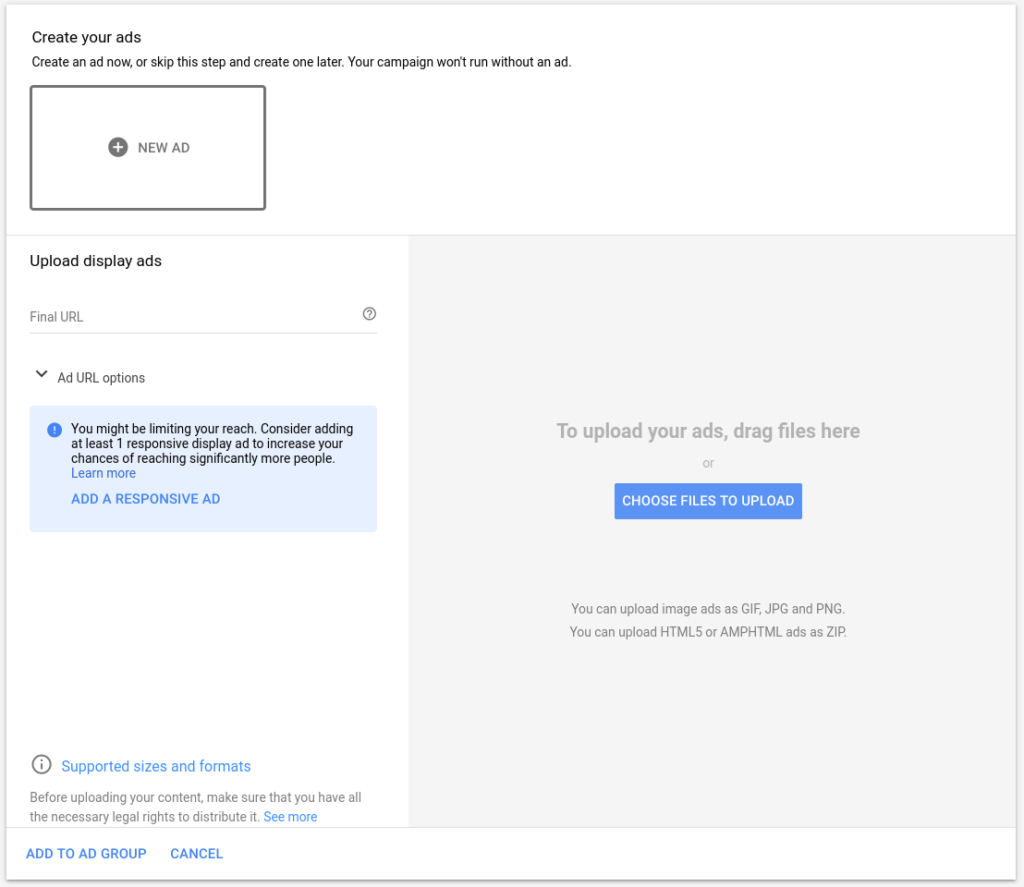
Task: Click the drag files here drop area
Action: pyautogui.click(x=708, y=531)
